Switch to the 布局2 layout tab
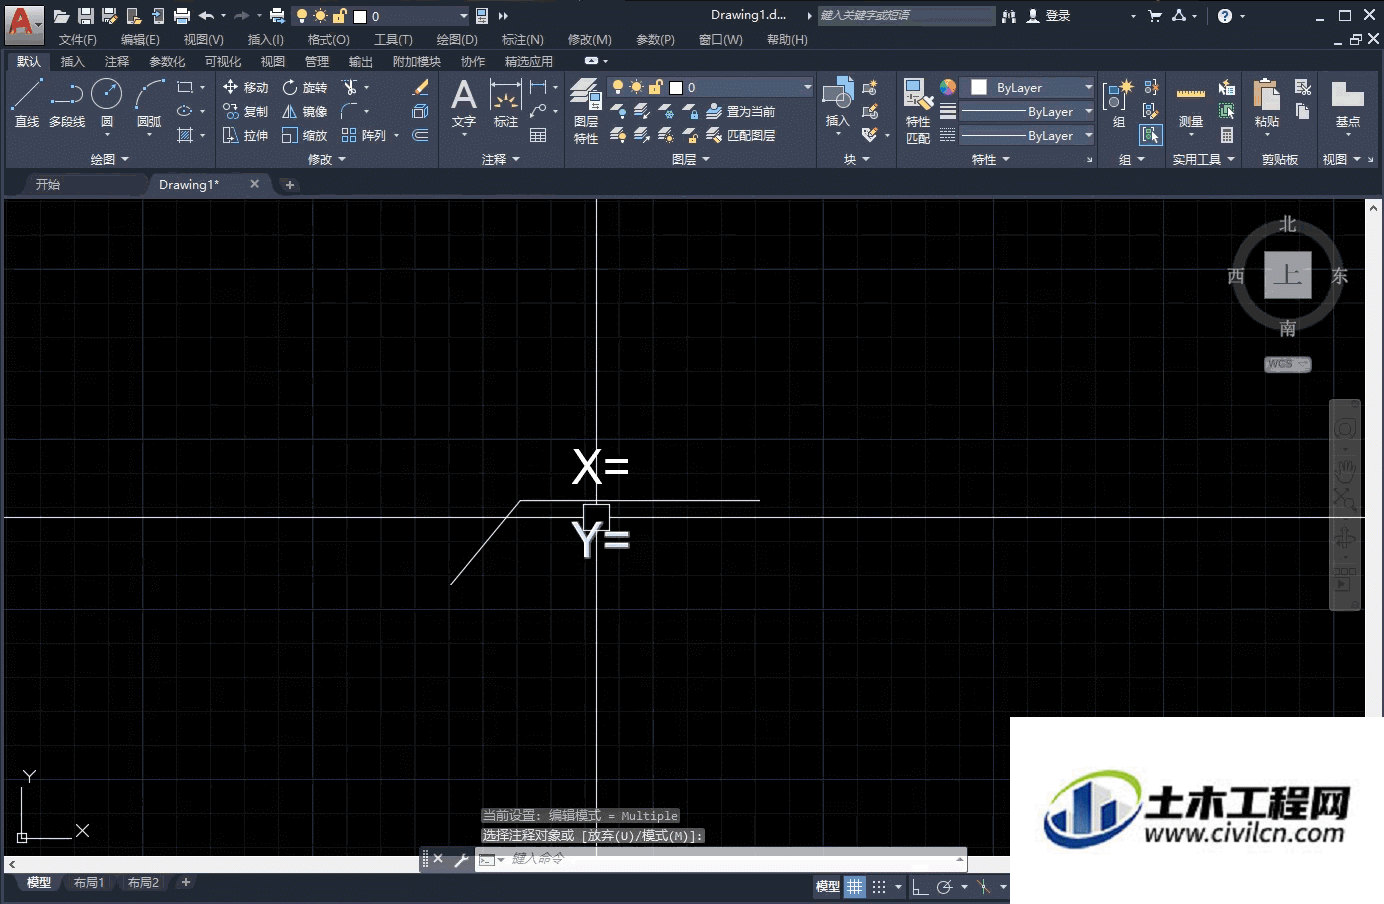 pyautogui.click(x=143, y=883)
